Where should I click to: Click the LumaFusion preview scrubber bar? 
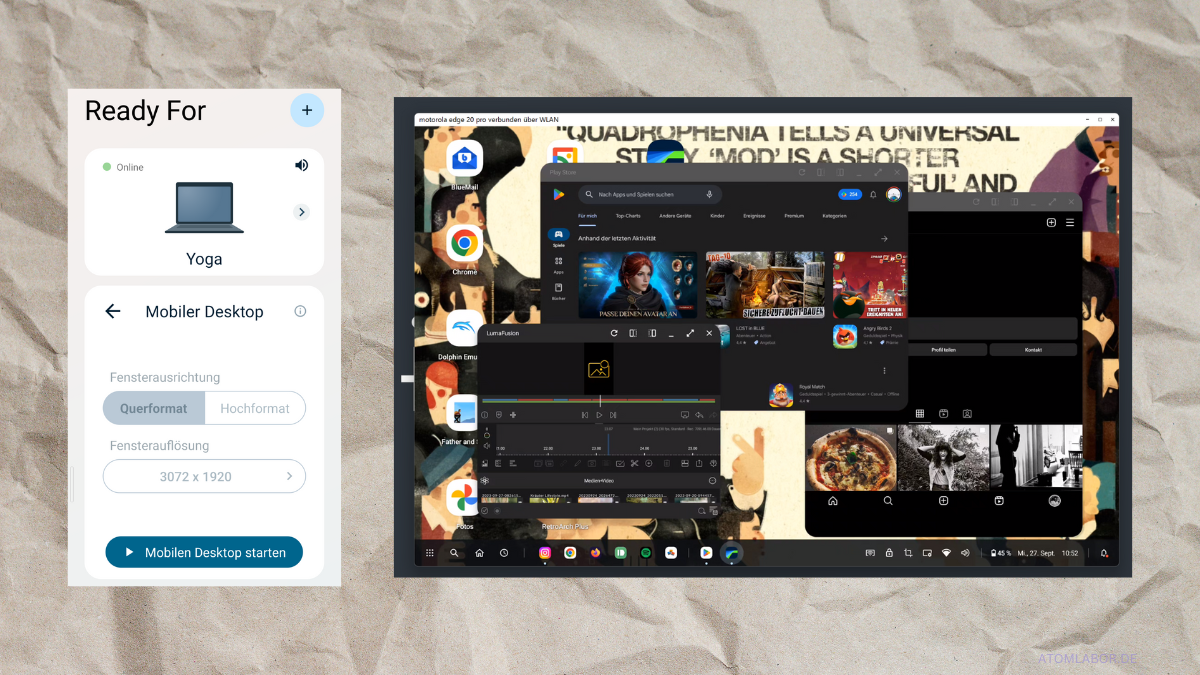point(599,400)
